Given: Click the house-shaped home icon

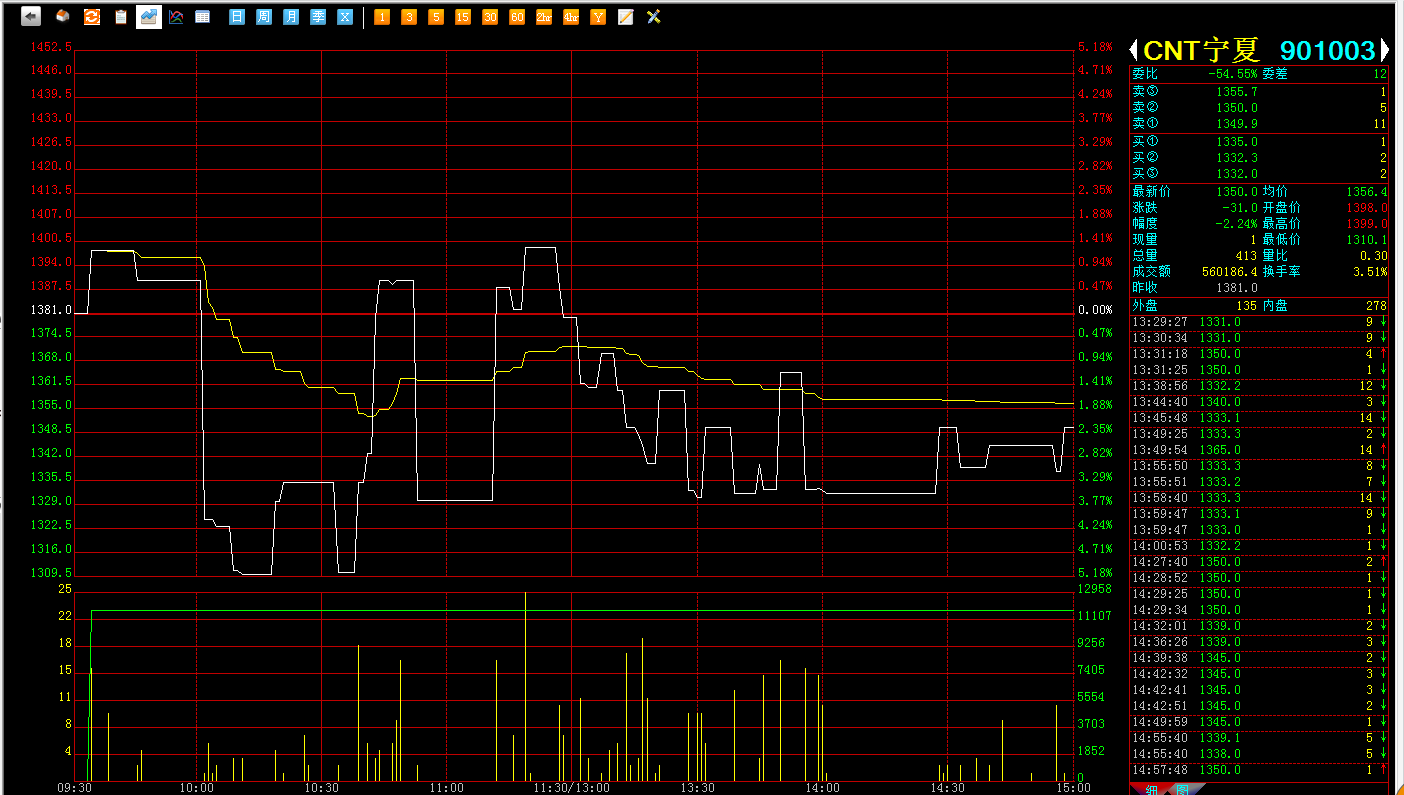Looking at the screenshot, I should [62, 17].
